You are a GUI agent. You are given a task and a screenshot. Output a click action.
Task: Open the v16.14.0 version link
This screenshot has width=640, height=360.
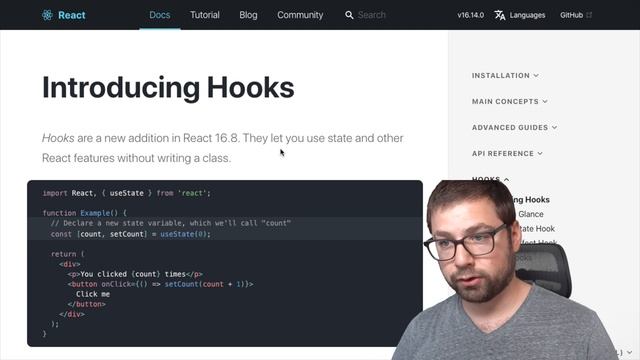click(x=471, y=15)
